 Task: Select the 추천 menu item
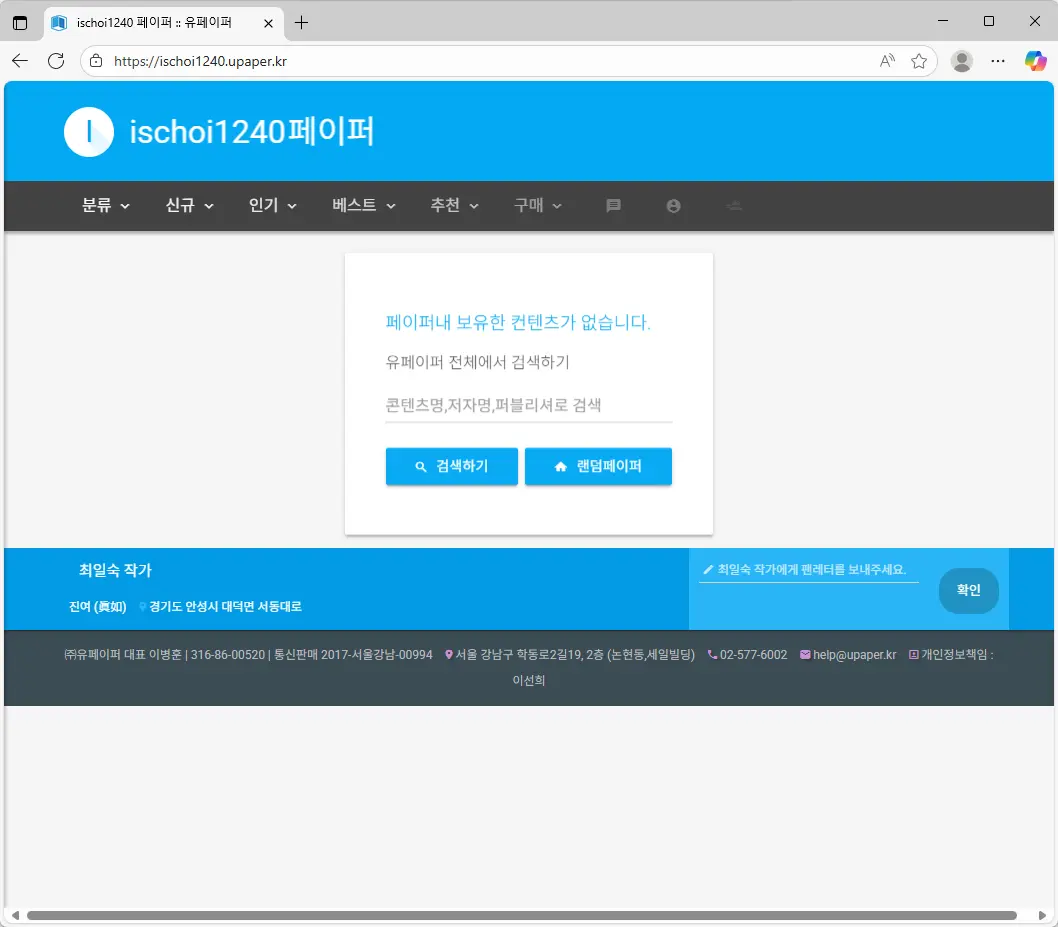[455, 206]
